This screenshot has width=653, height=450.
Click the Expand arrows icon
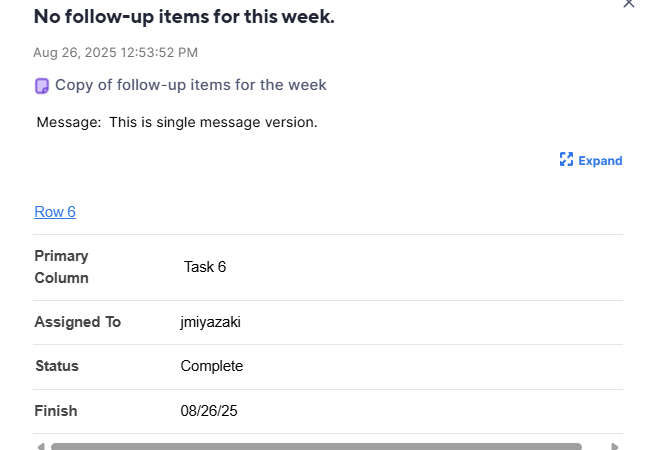(x=566, y=159)
